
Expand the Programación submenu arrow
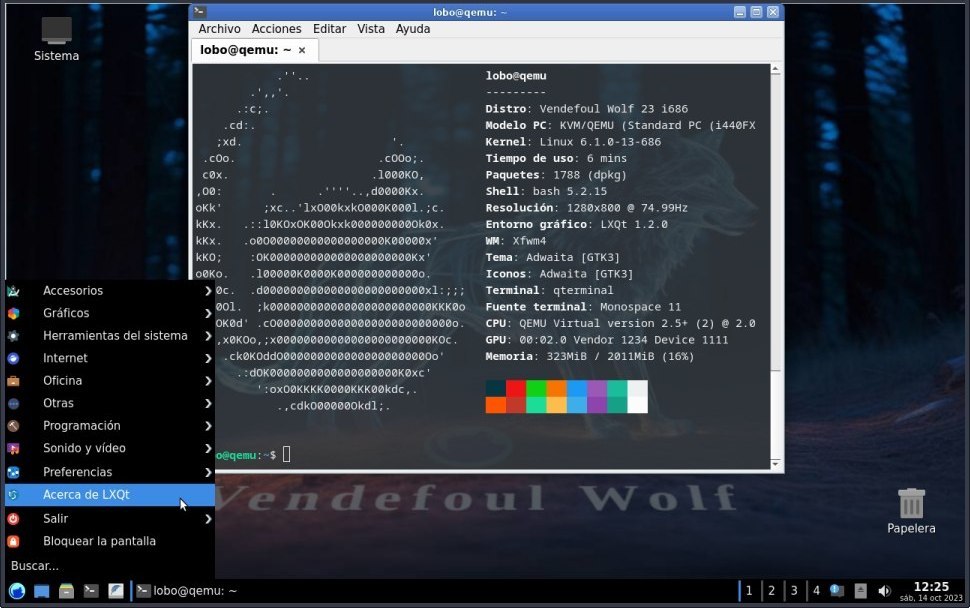[x=208, y=426]
